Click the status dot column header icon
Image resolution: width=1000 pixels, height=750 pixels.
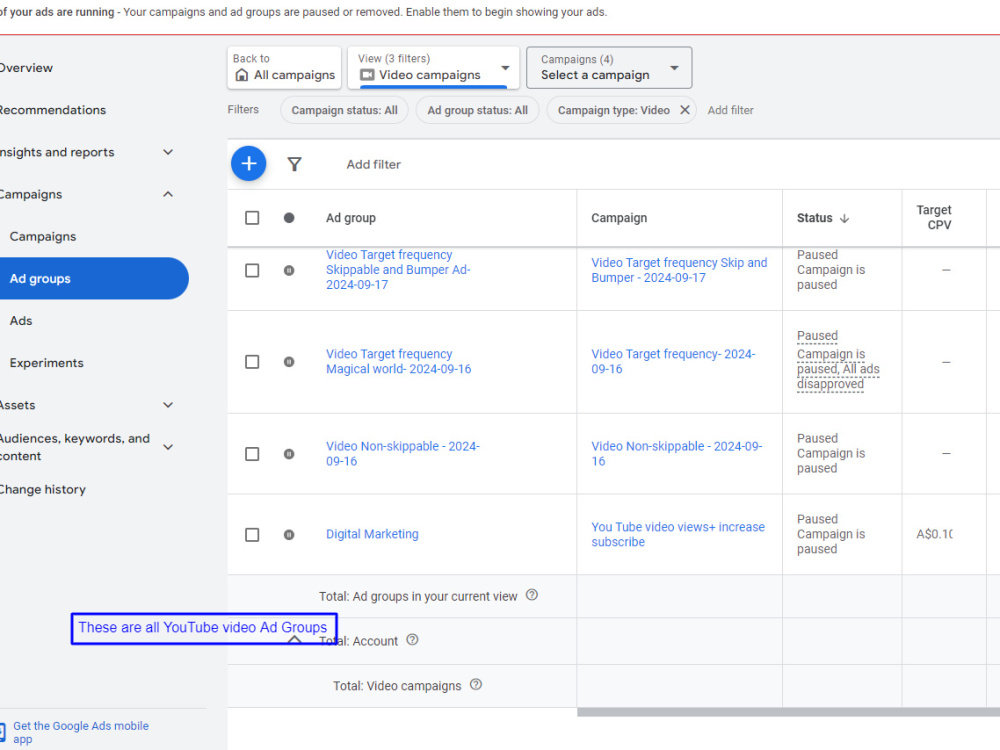pos(289,218)
